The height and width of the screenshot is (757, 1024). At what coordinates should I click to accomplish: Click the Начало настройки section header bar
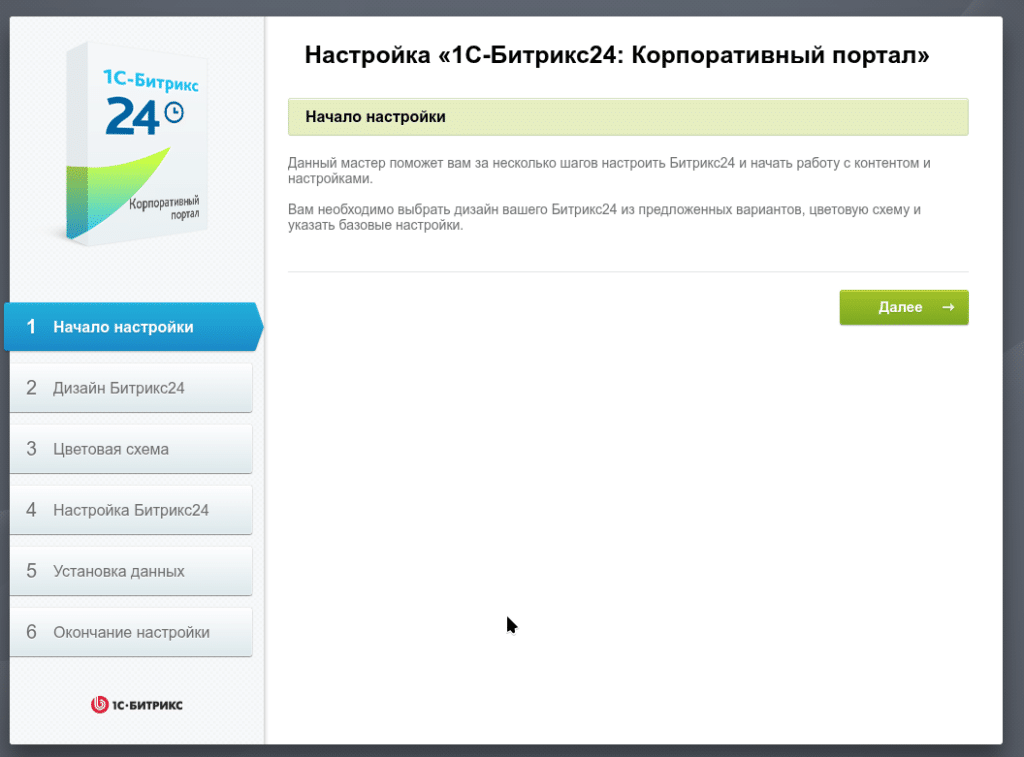(x=628, y=117)
